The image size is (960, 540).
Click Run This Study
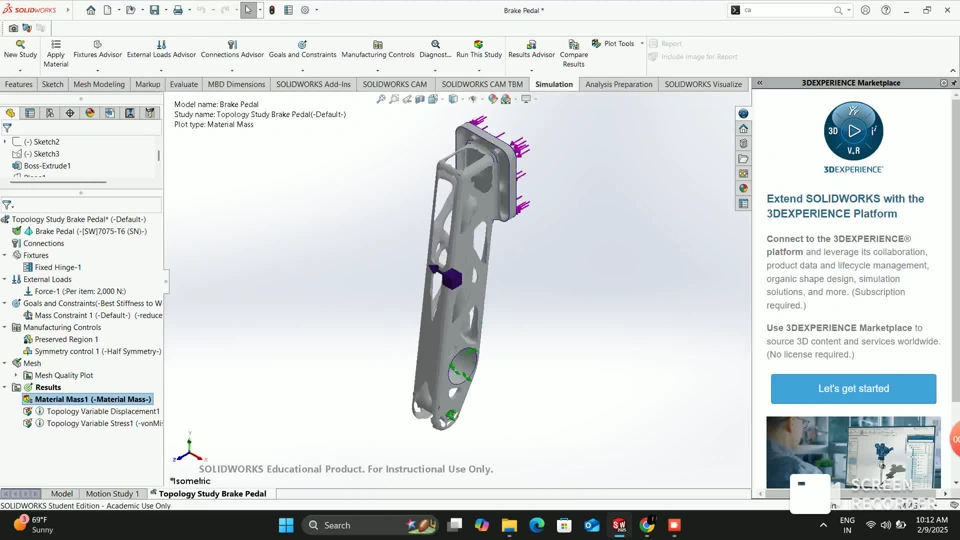tap(479, 49)
